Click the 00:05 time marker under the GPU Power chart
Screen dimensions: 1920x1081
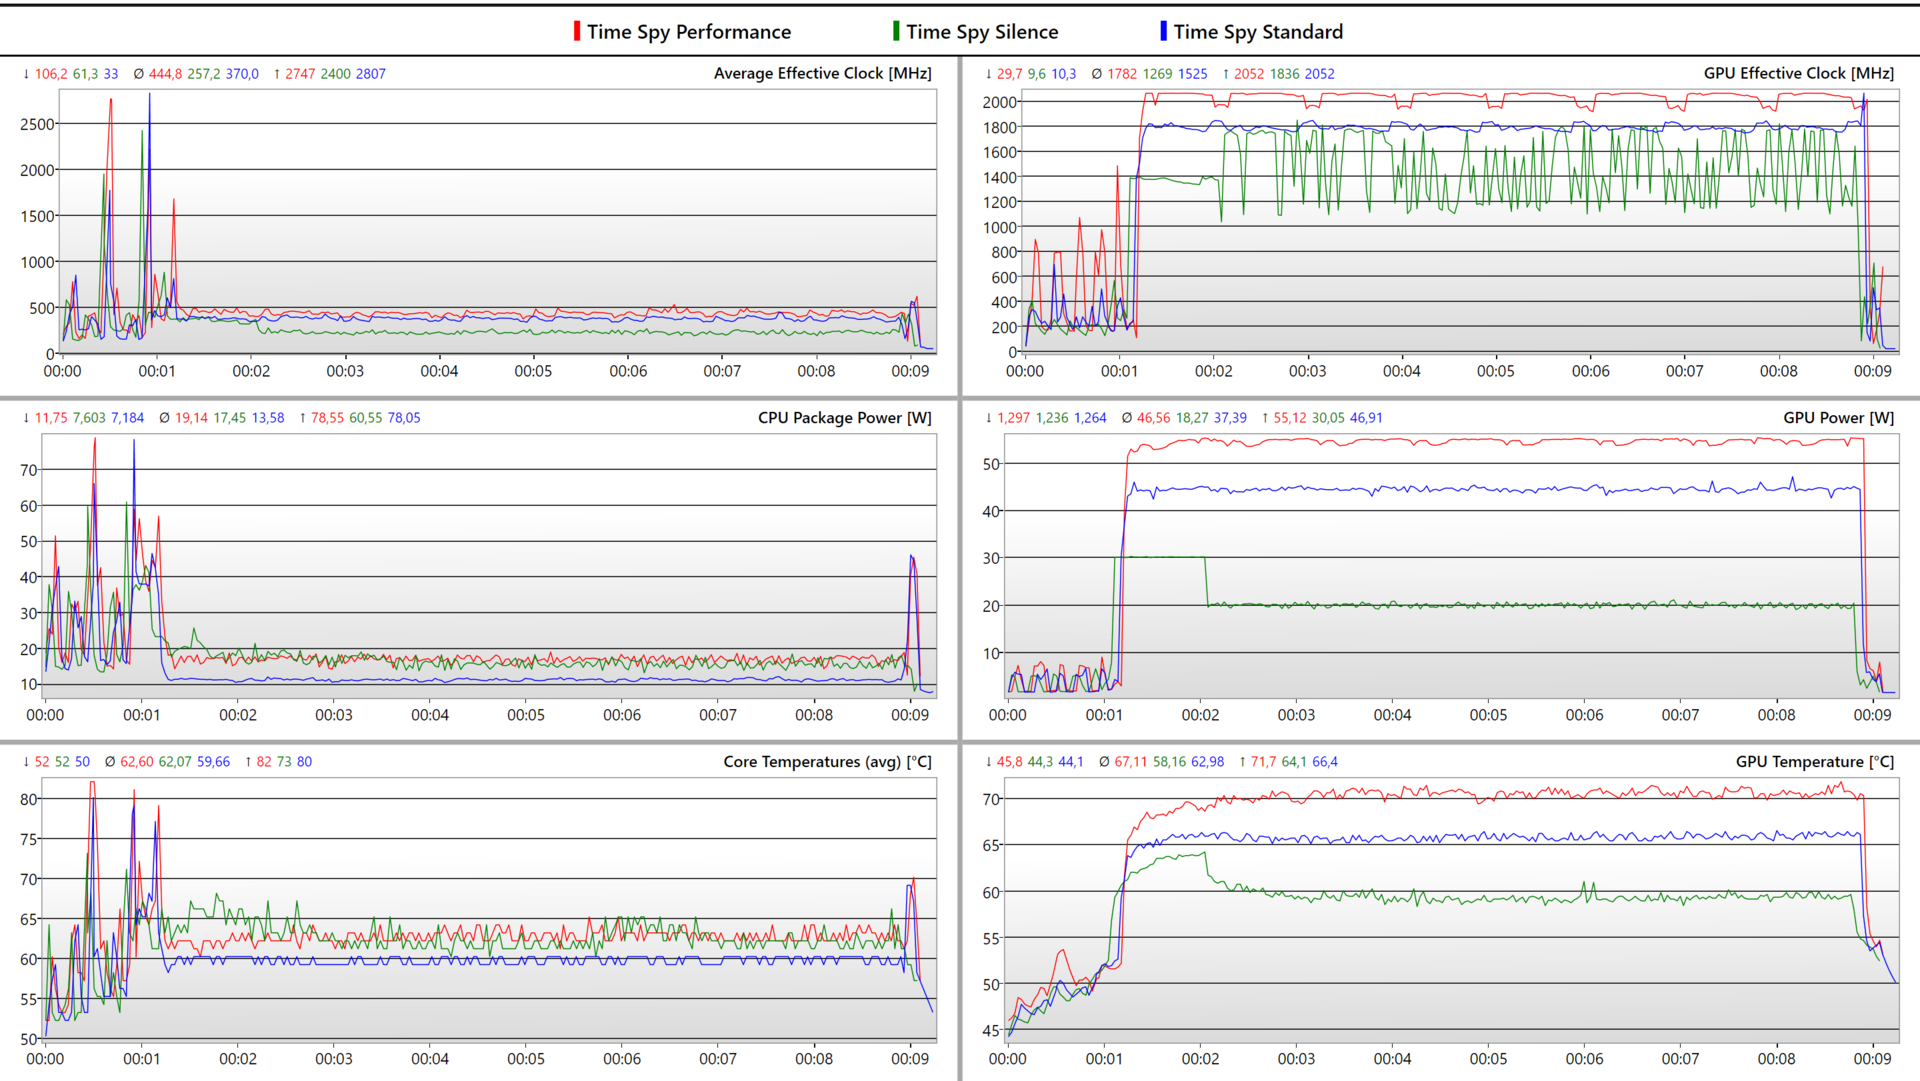1487,715
